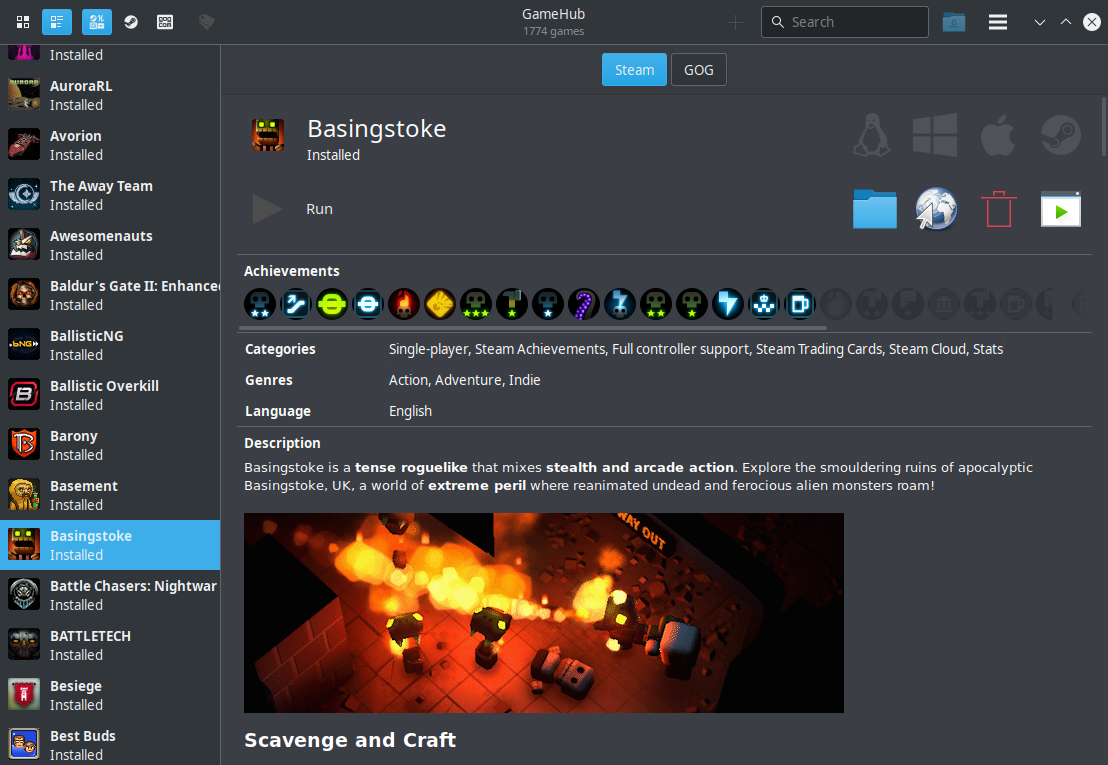This screenshot has height=765, width=1108.
Task: Click the 1774 games subtitle
Action: 553,31
